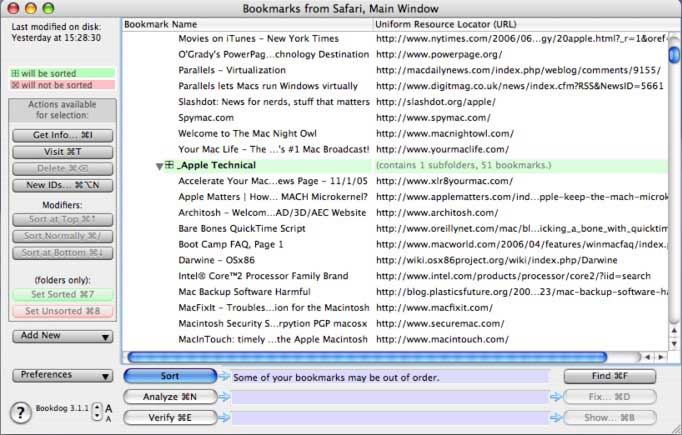The width and height of the screenshot is (682, 435).
Task: Click the Delete button
Action: (63, 168)
